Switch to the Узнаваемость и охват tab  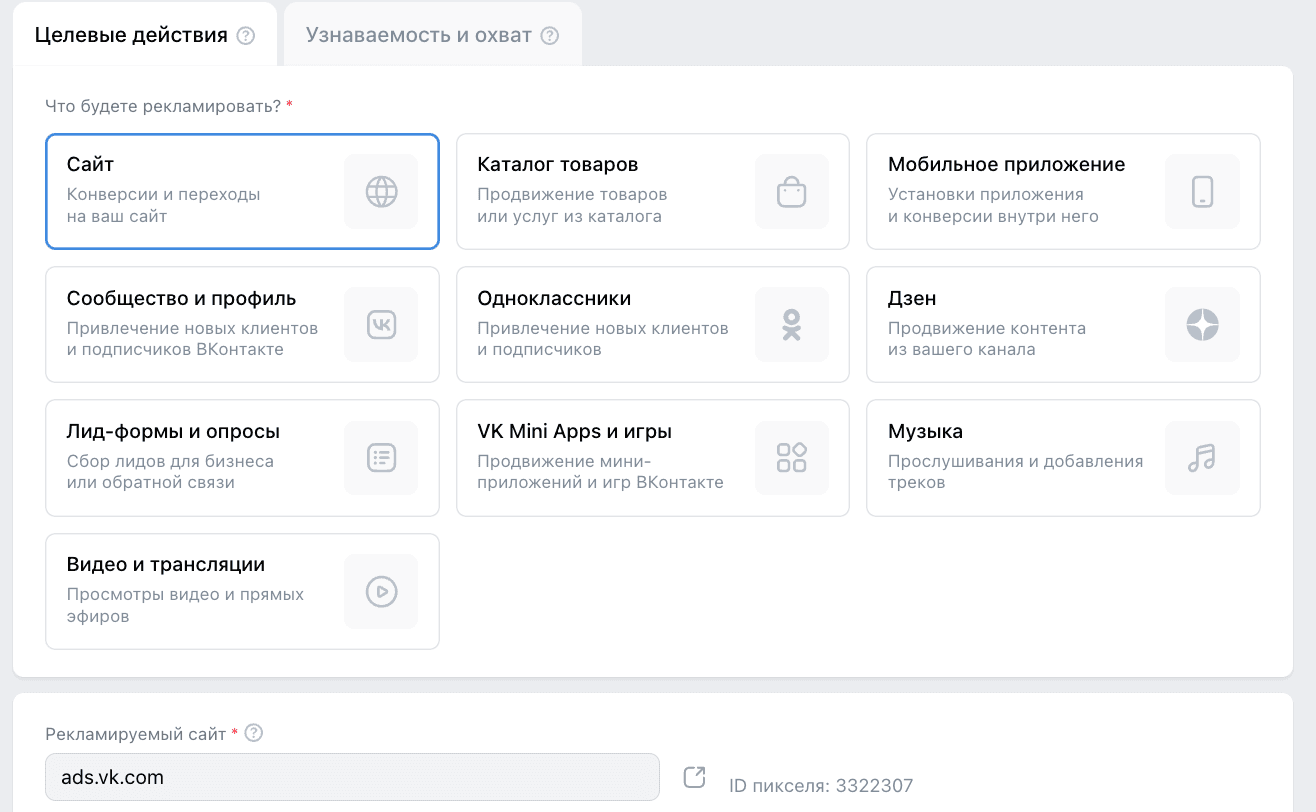pos(432,35)
